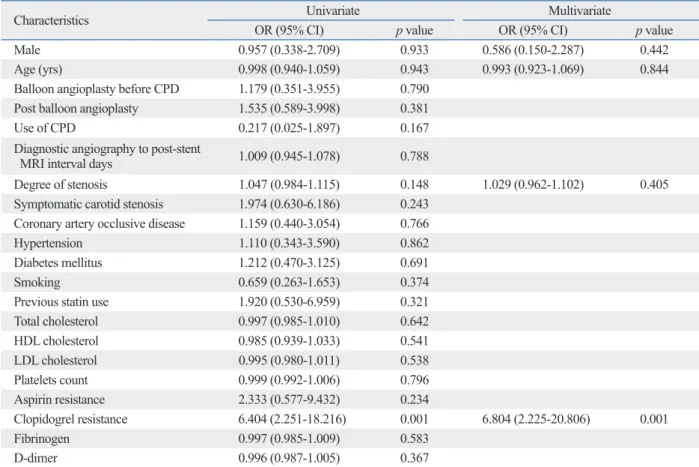Click multivariate value '1.029 (0.962-1.102)'
Viewport: 699px width, 467px height.
533,184
